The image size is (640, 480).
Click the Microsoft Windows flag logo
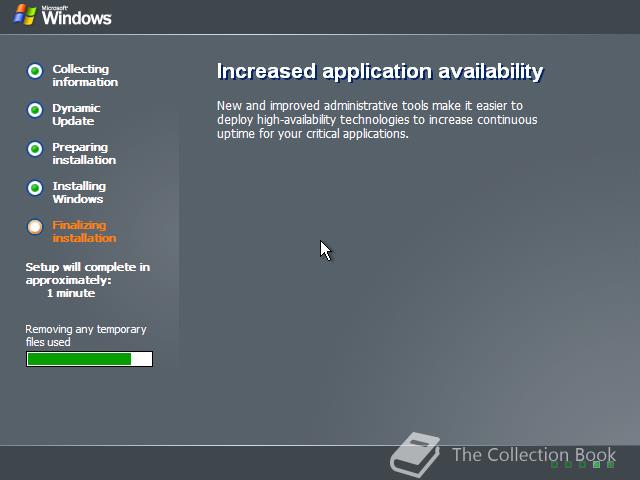coord(25,15)
